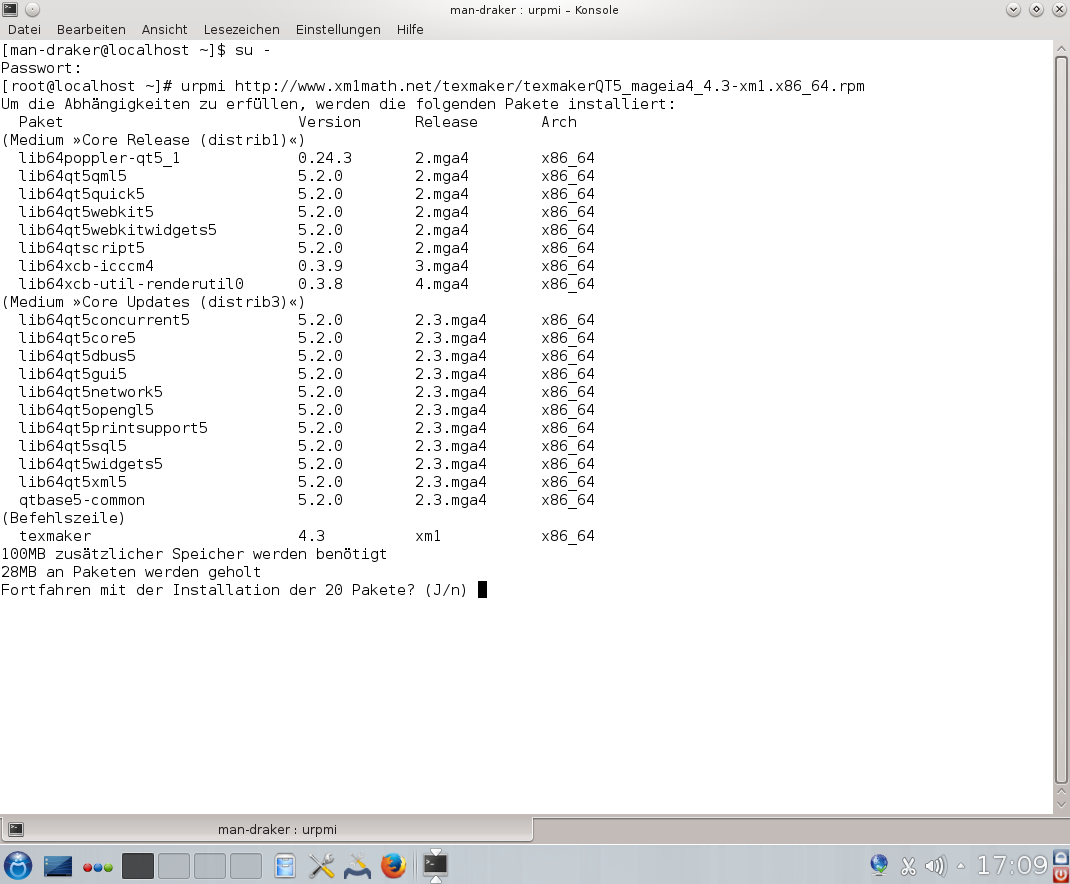Switch to the second virtual desktop
The width and height of the screenshot is (1070, 884).
174,866
